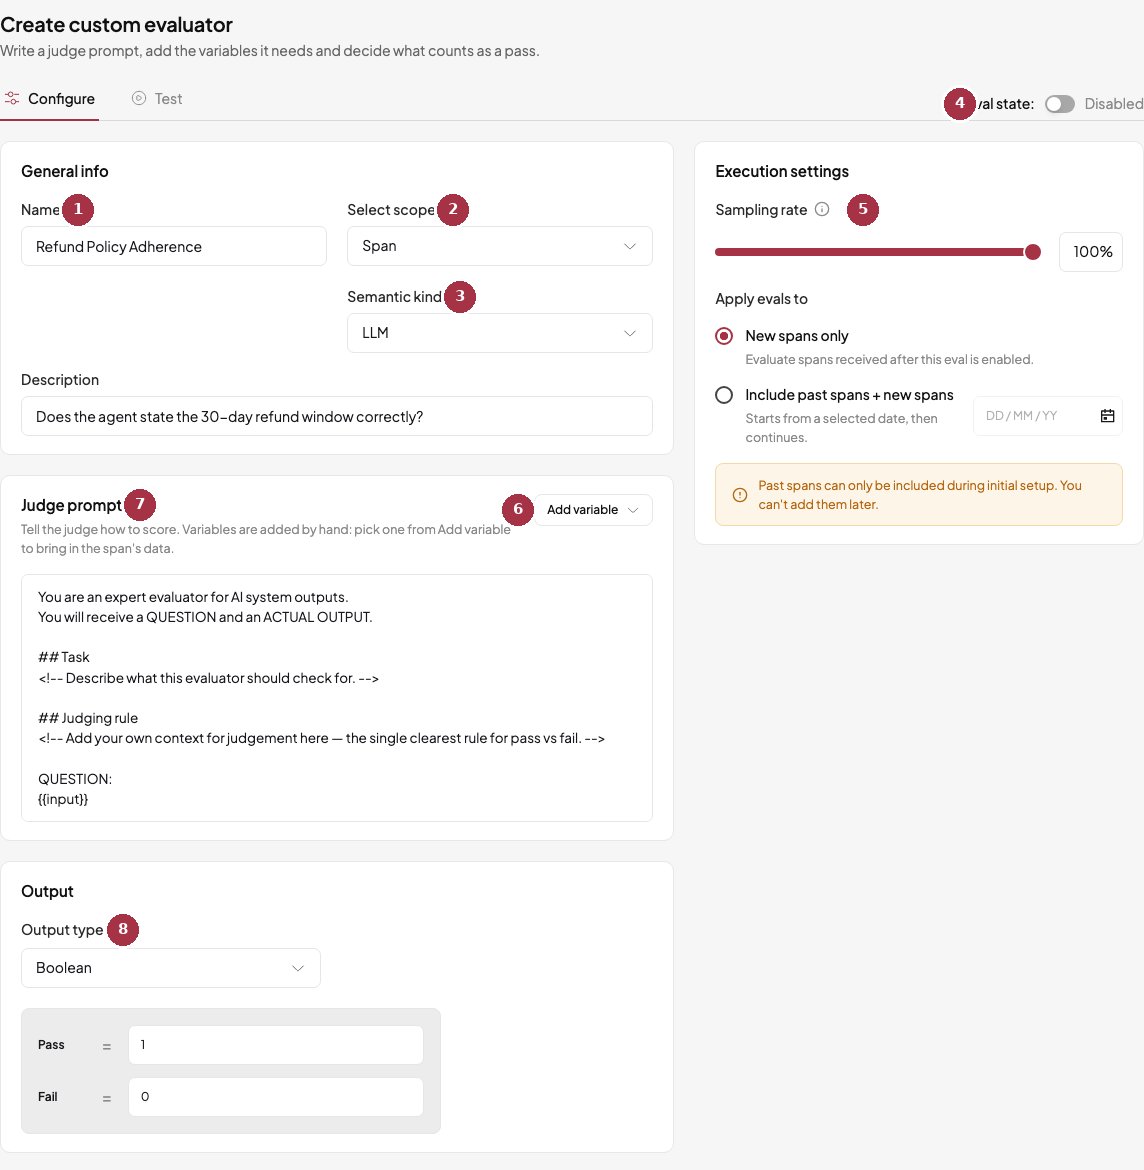The height and width of the screenshot is (1170, 1144).
Task: Click the Select scope chevron arrow
Action: 630,246
